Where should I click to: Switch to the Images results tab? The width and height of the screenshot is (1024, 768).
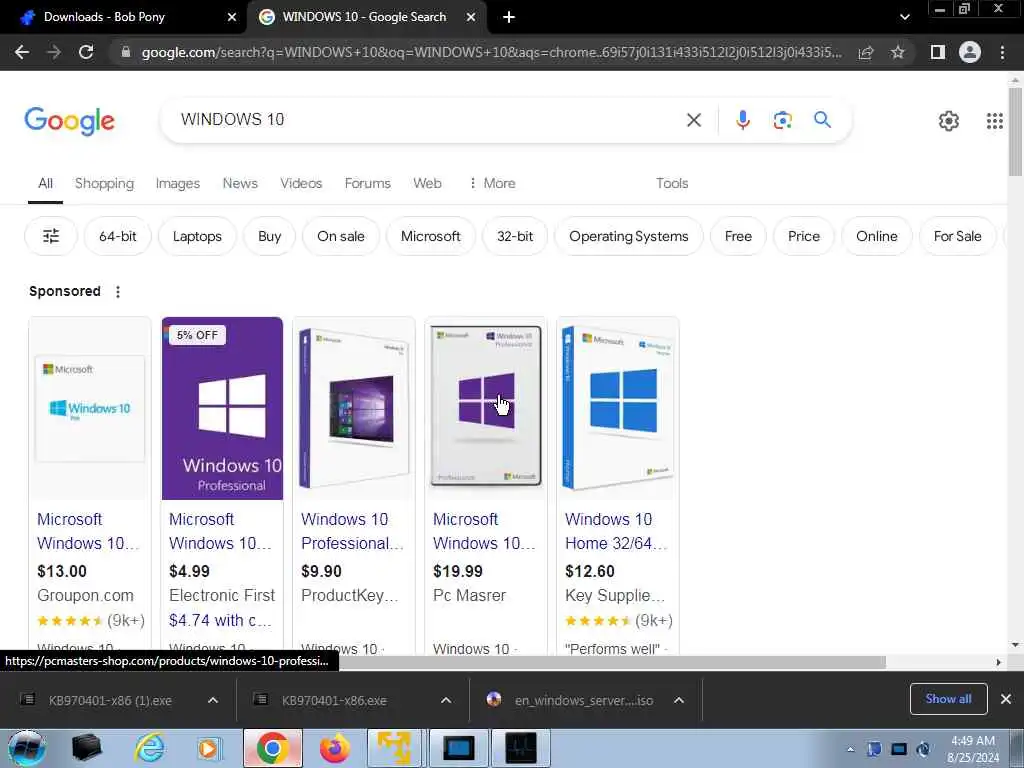click(178, 184)
